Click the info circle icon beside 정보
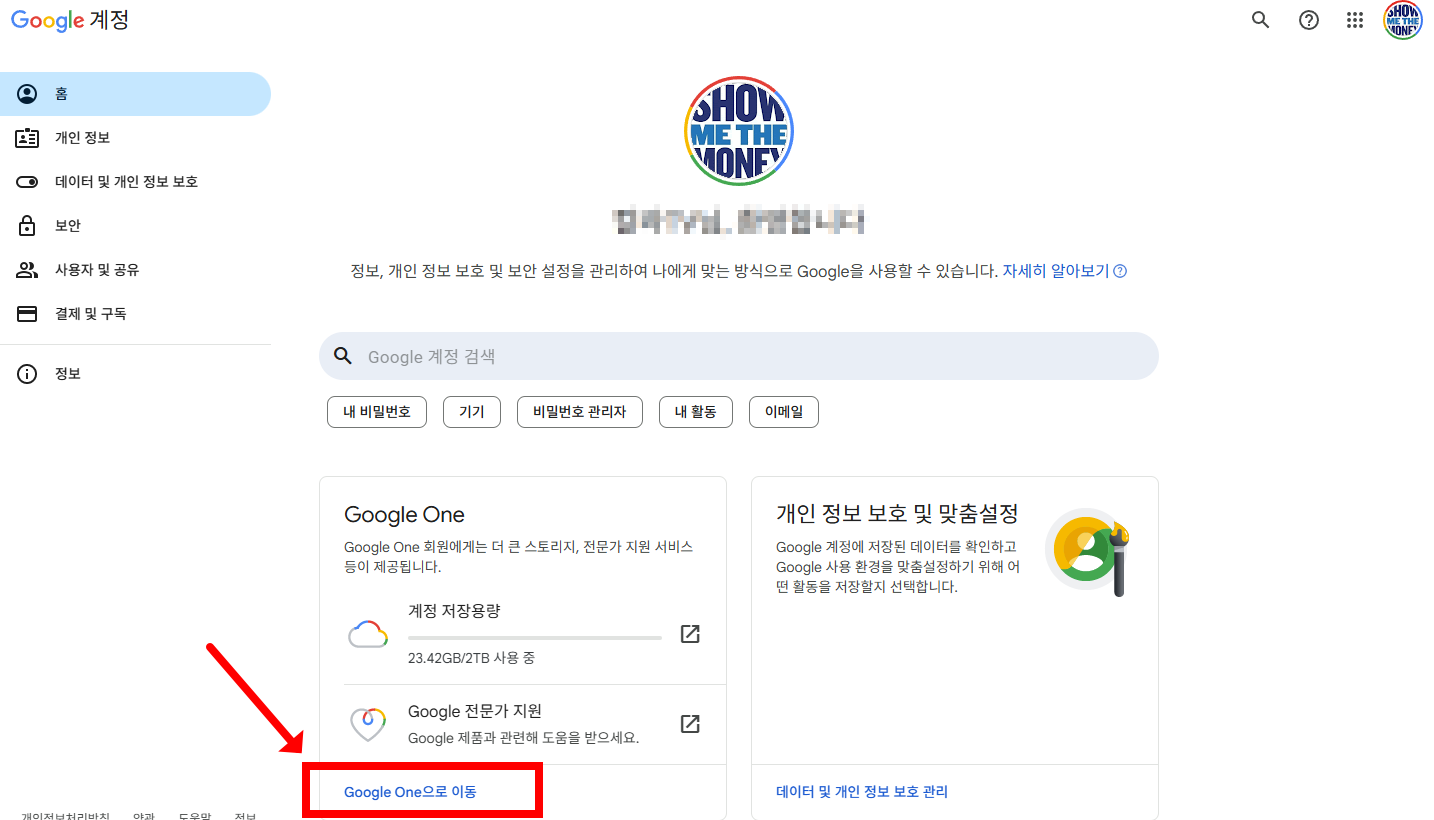This screenshot has width=1434, height=820. (x=27, y=374)
